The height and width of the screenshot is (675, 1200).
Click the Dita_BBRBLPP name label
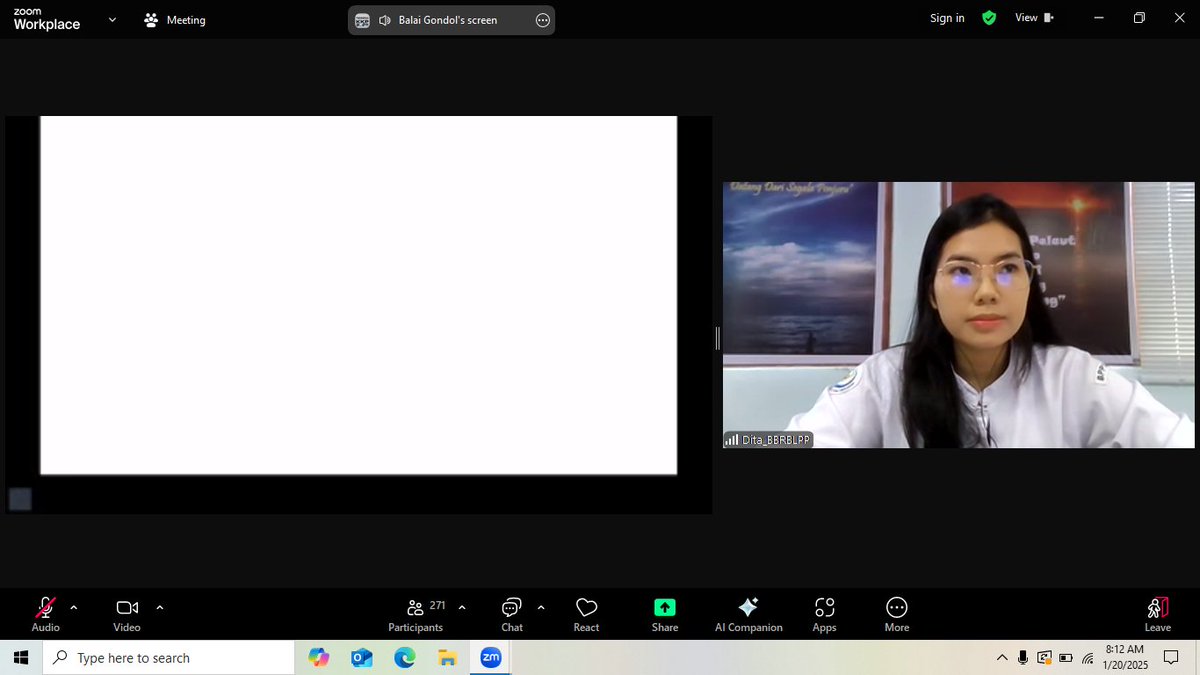[768, 440]
